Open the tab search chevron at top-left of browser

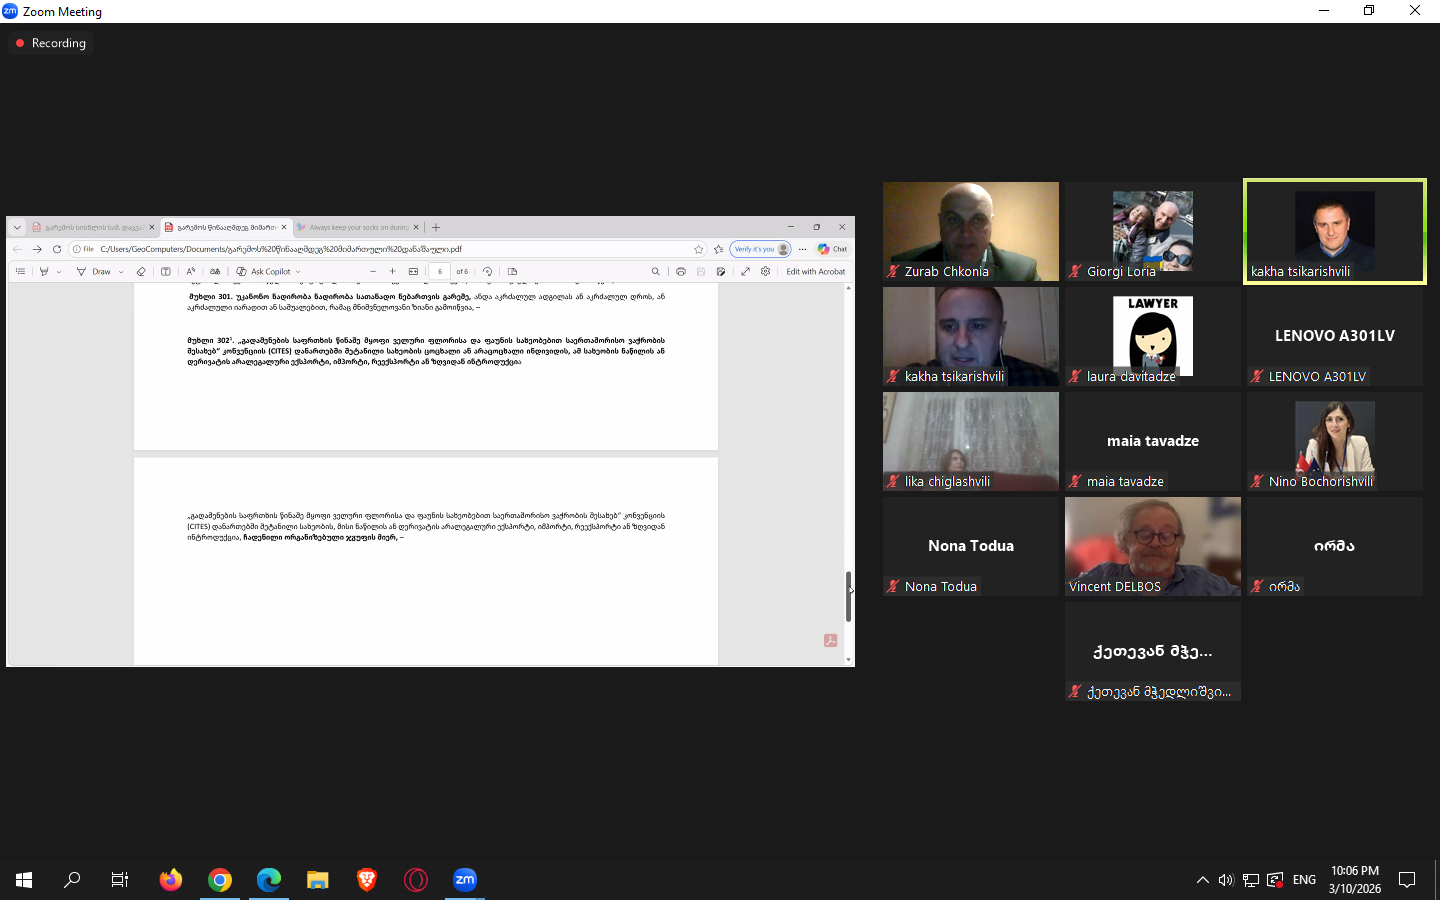(17, 227)
